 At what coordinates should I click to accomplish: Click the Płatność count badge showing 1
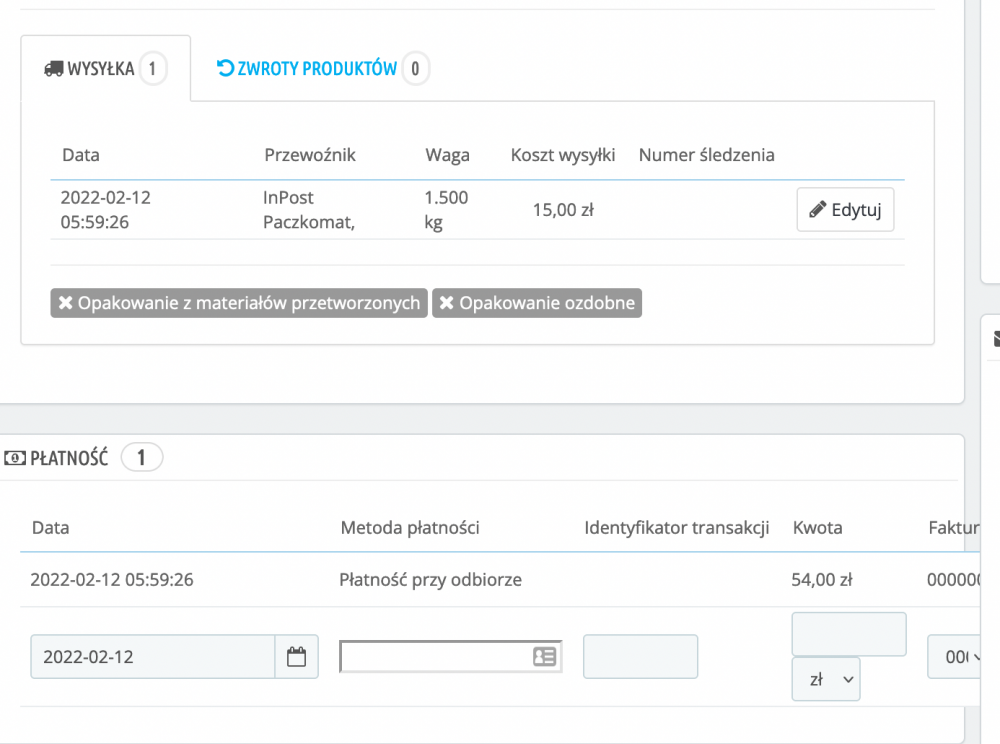coord(141,458)
